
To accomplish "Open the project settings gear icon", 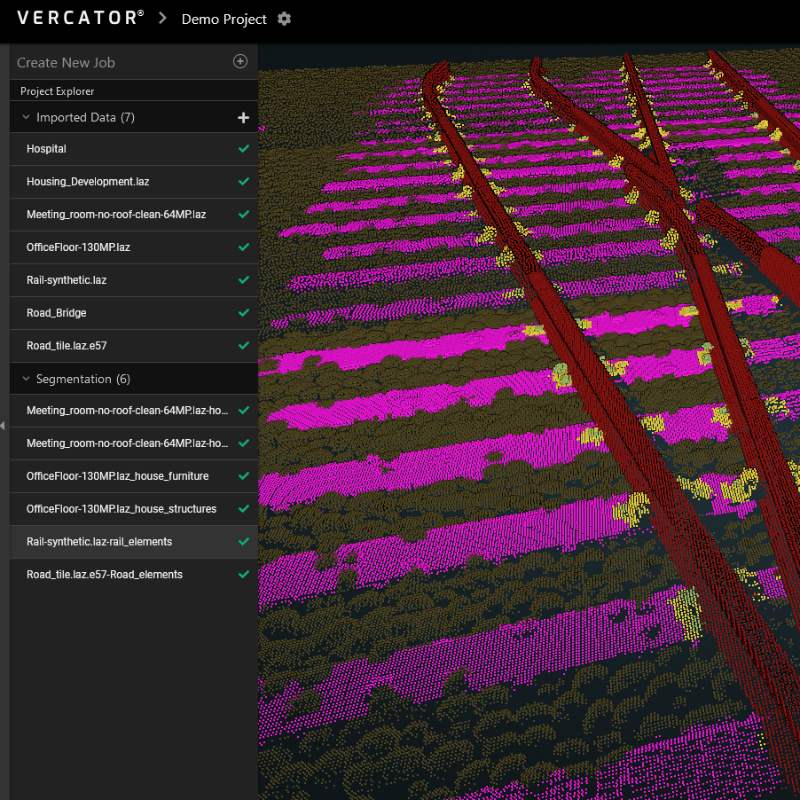I will tap(284, 18).
